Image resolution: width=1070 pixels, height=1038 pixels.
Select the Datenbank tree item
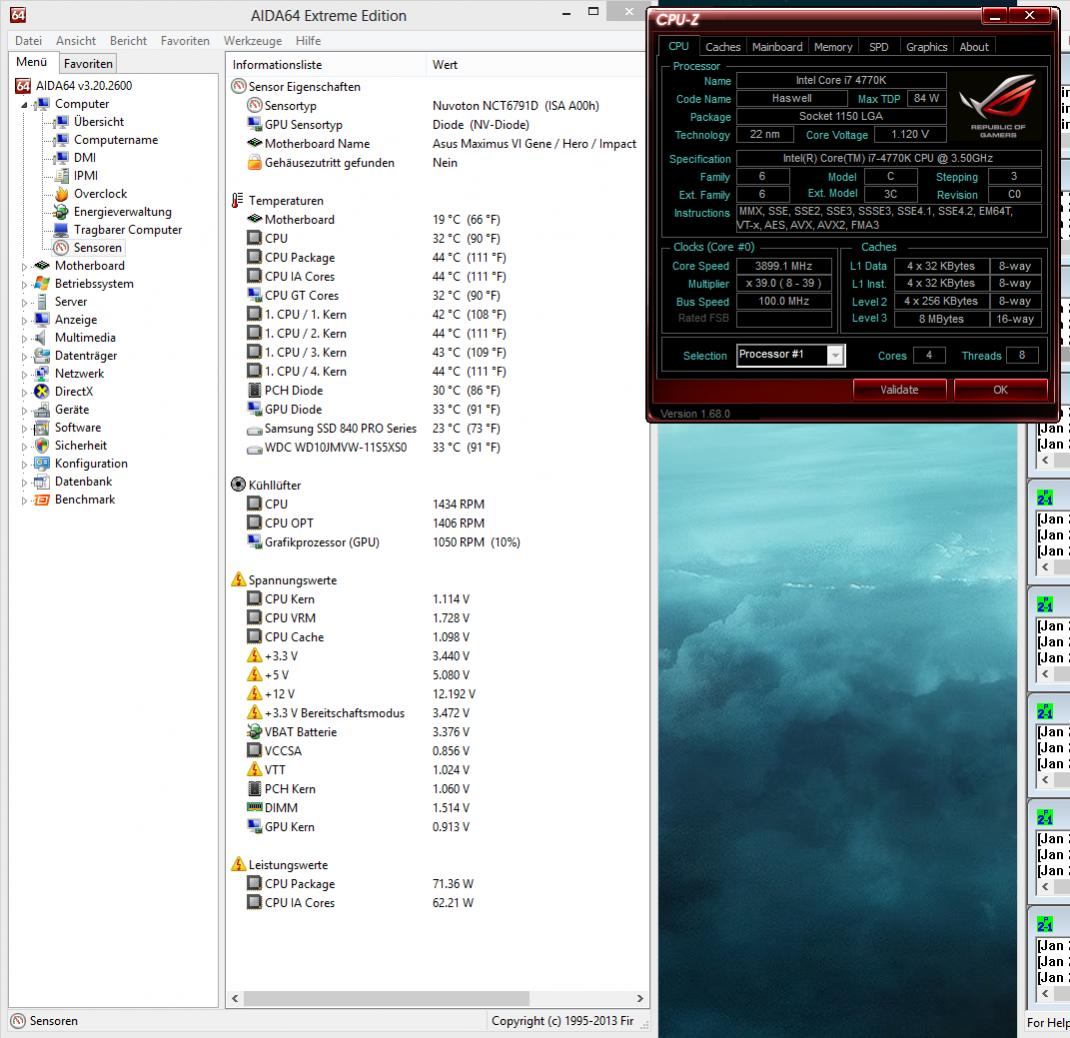[83, 482]
